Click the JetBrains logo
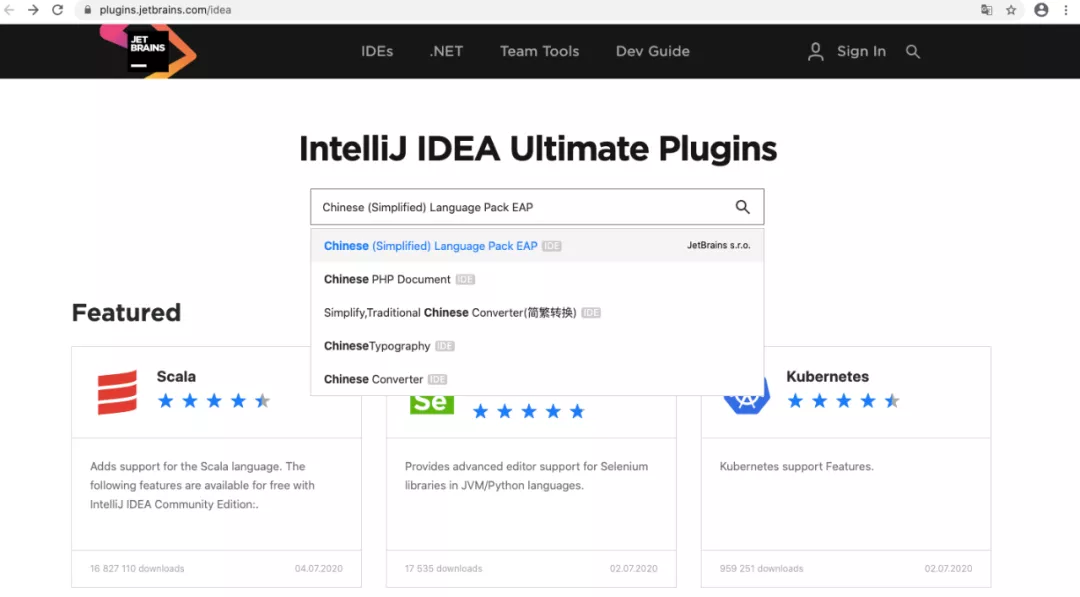 [147, 51]
